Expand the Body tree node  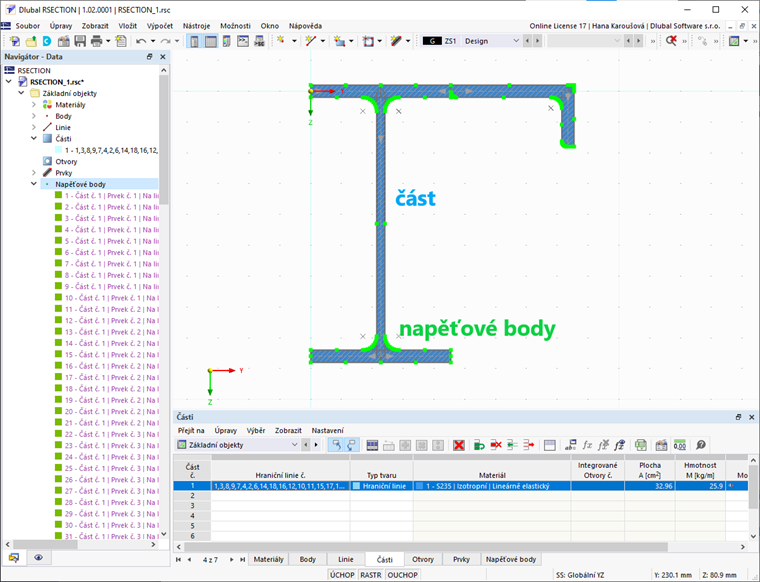pos(34,116)
